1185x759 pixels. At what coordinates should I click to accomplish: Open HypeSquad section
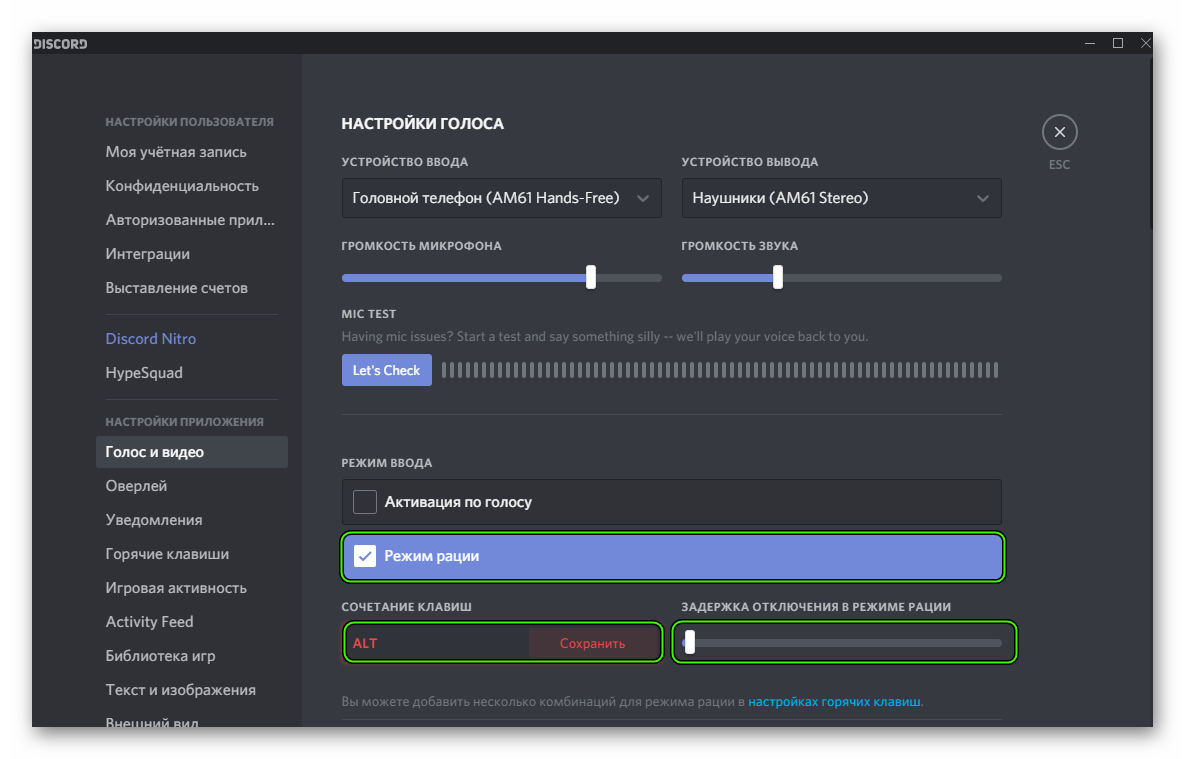[x=144, y=373]
